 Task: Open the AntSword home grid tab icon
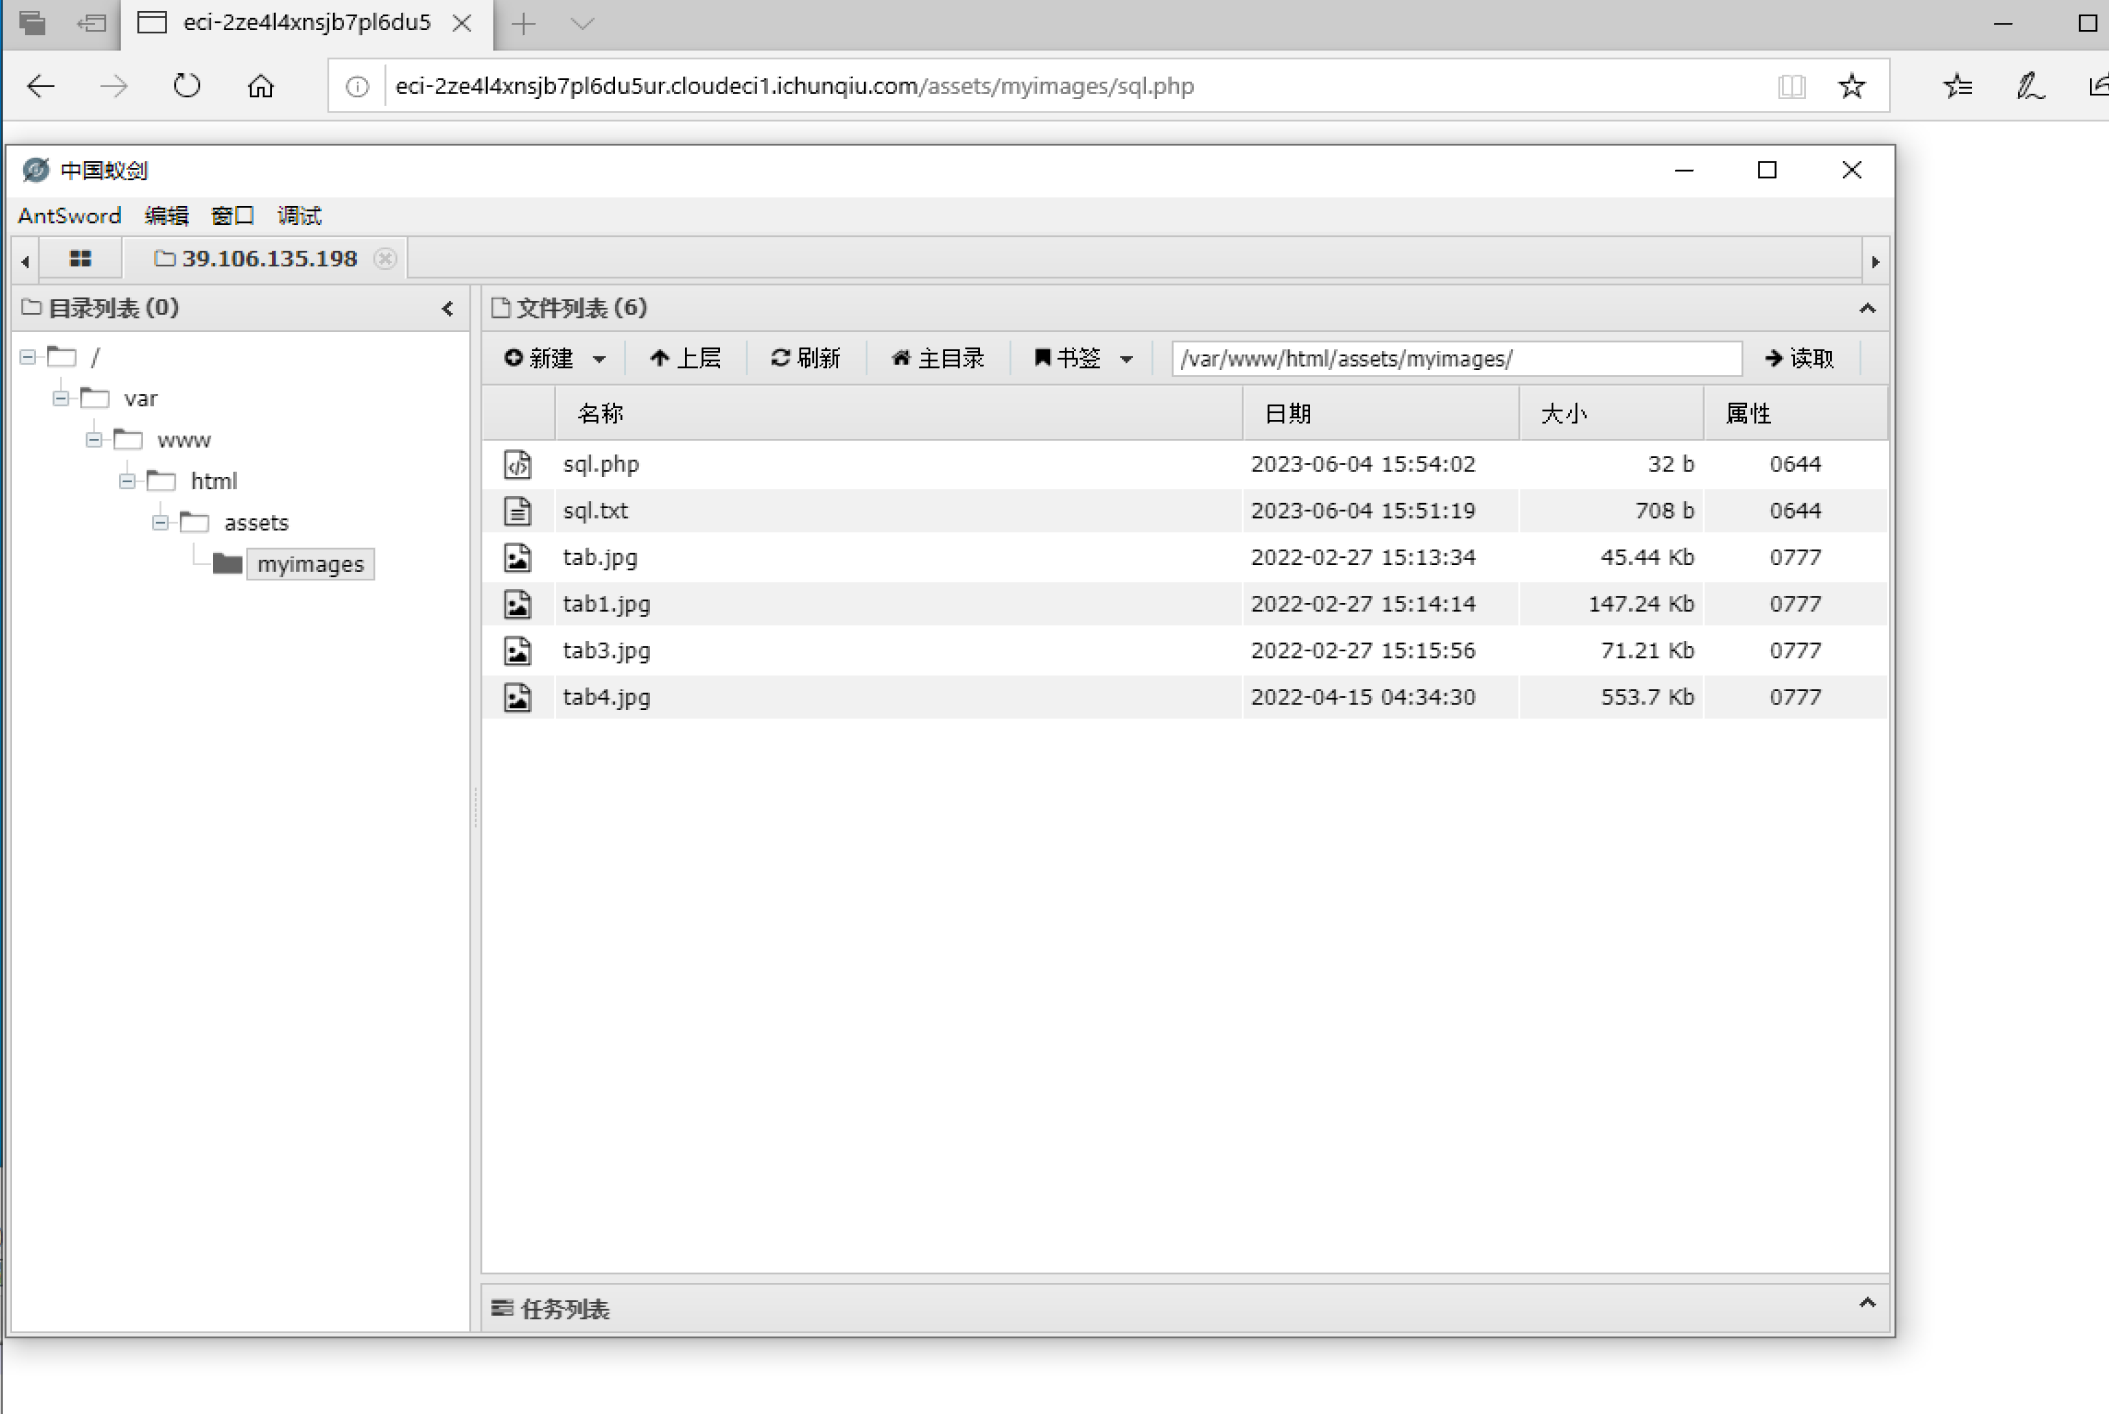coord(81,259)
